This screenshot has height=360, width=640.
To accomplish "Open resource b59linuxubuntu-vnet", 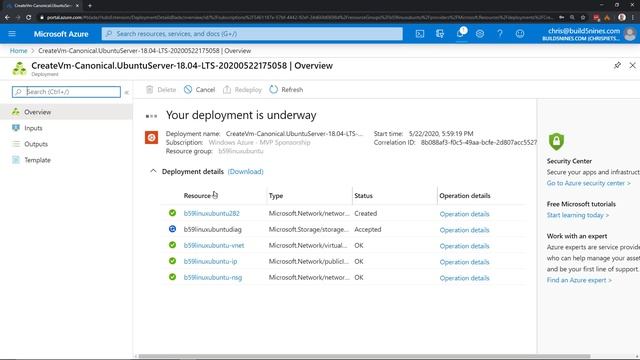I will point(214,245).
